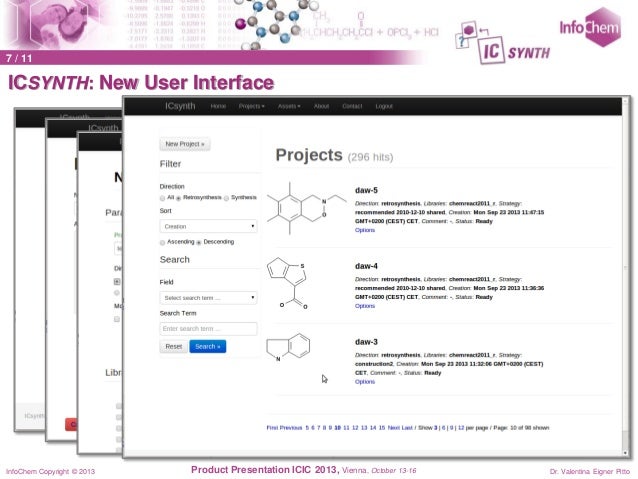Choose Descending sort order

coord(199,242)
